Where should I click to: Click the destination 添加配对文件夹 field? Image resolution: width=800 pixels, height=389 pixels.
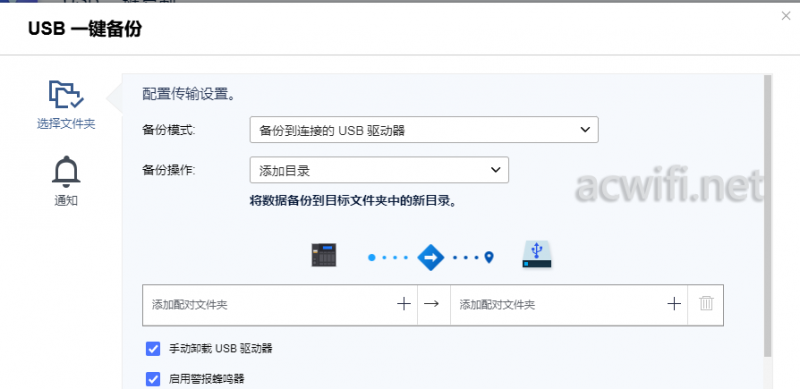point(568,305)
